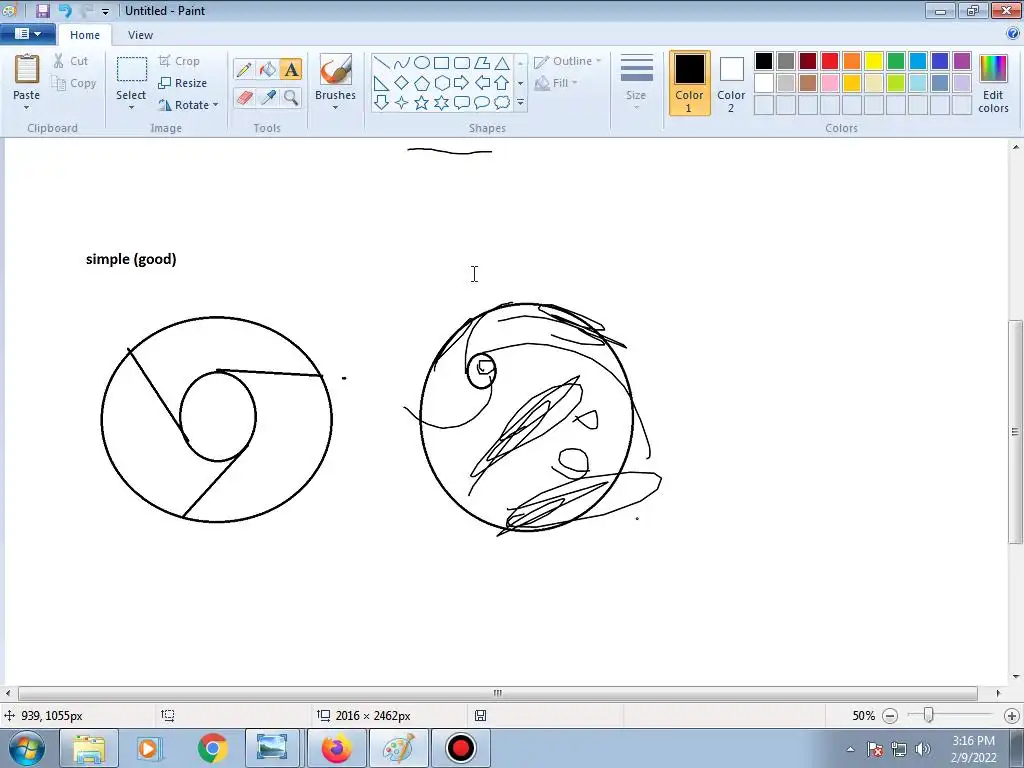Choose the Rounded rectangle shape
This screenshot has width=1024, height=768.
(462, 63)
